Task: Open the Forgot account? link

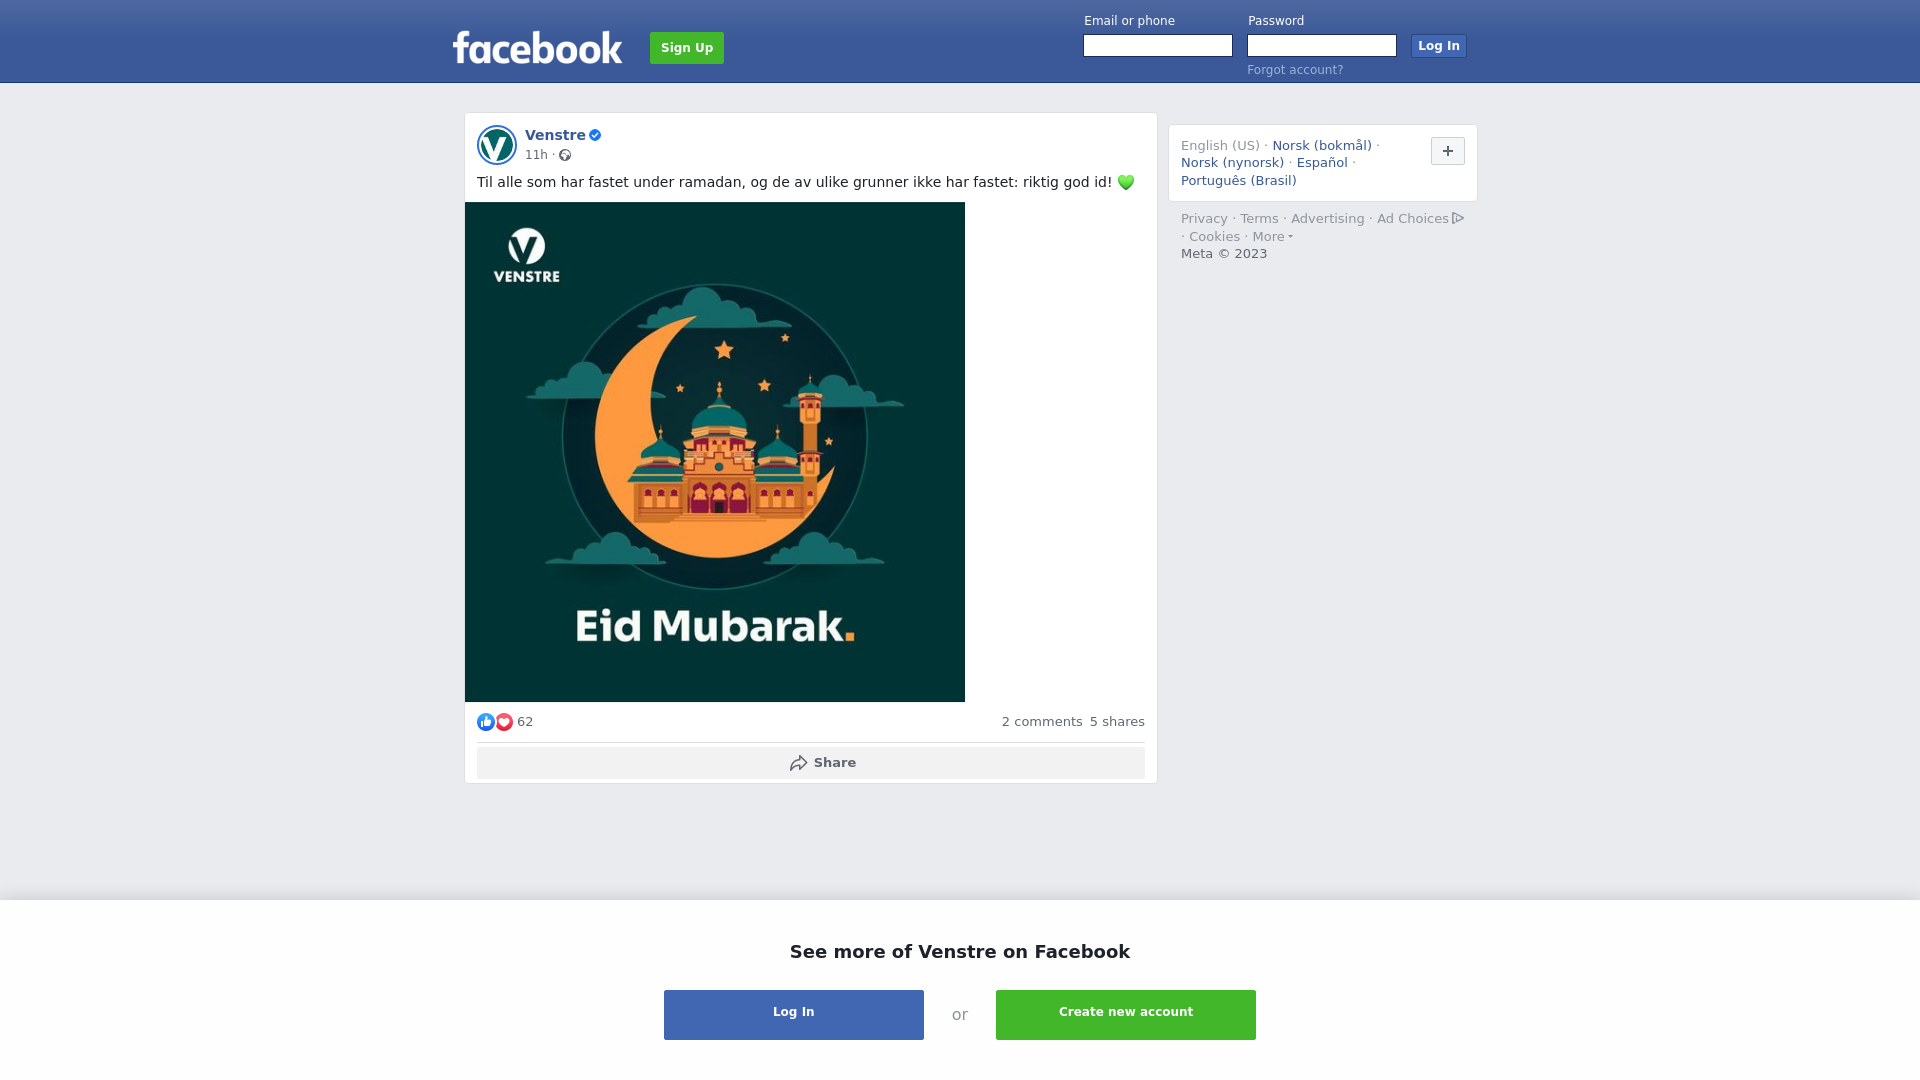Action: [x=1295, y=70]
